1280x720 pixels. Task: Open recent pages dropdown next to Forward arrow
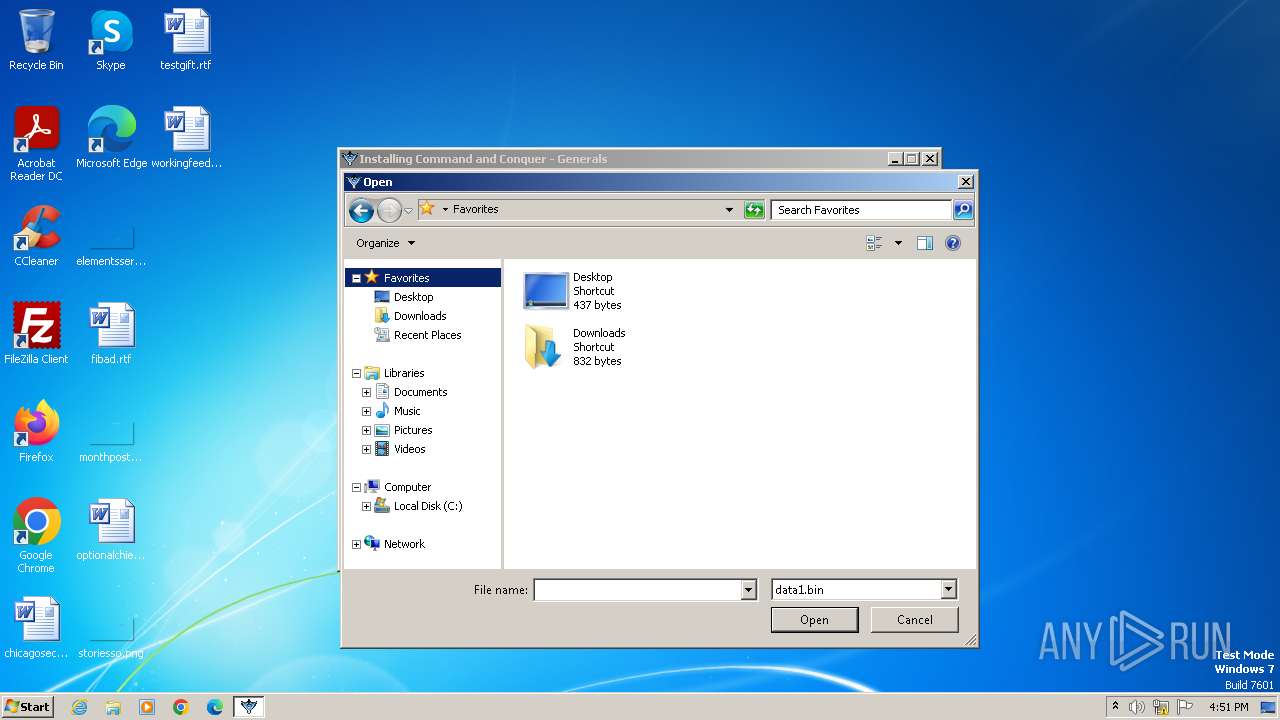408,210
